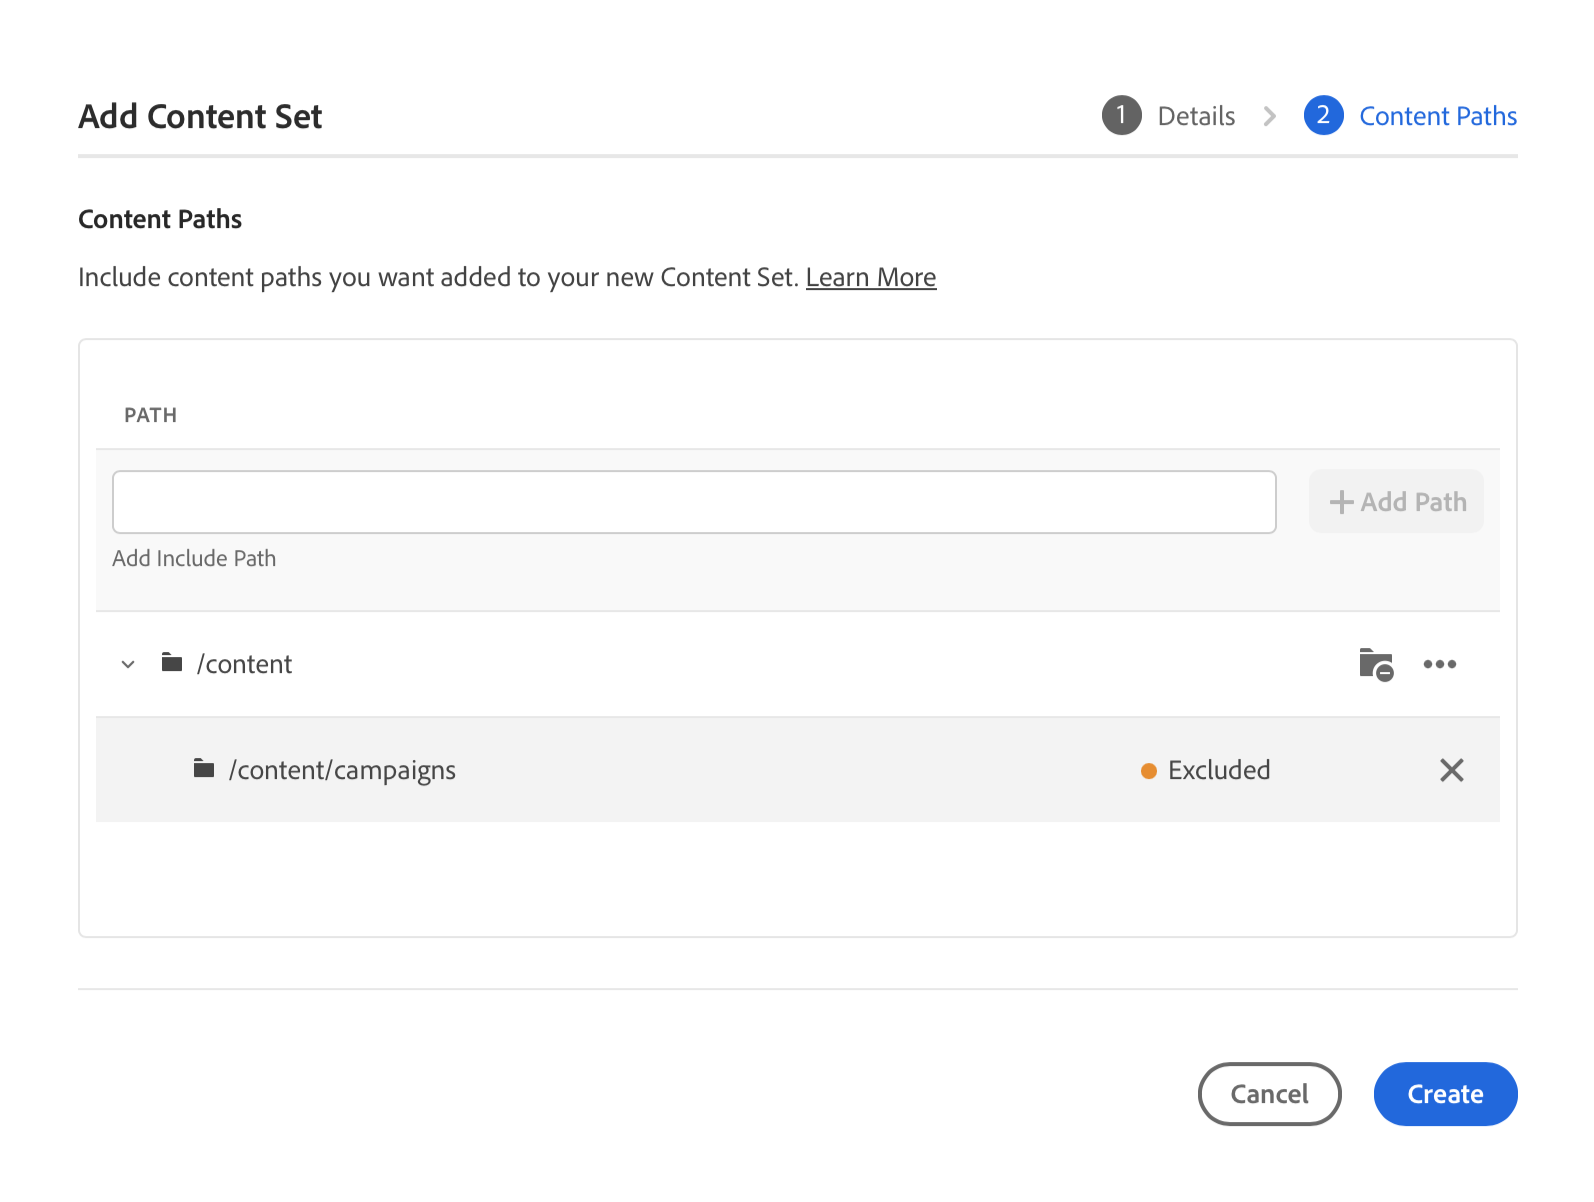The height and width of the screenshot is (1202, 1594).
Task: Open the more options menu for /content
Action: click(x=1439, y=664)
